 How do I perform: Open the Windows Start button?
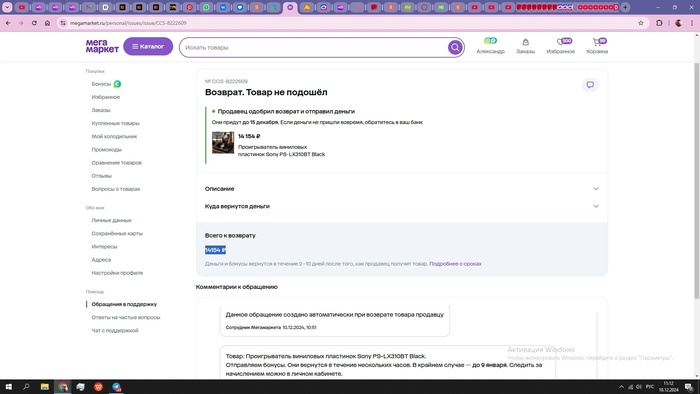[8, 387]
